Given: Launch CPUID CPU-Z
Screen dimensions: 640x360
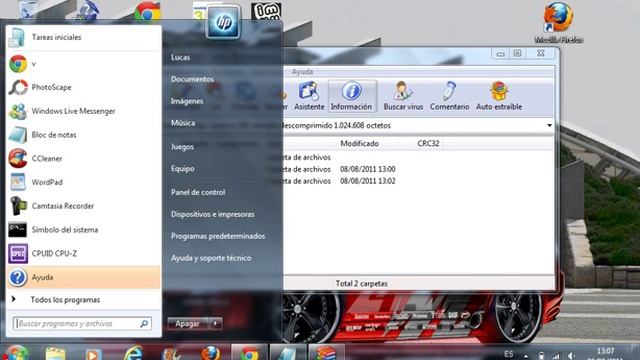Looking at the screenshot, I should 84,253.
